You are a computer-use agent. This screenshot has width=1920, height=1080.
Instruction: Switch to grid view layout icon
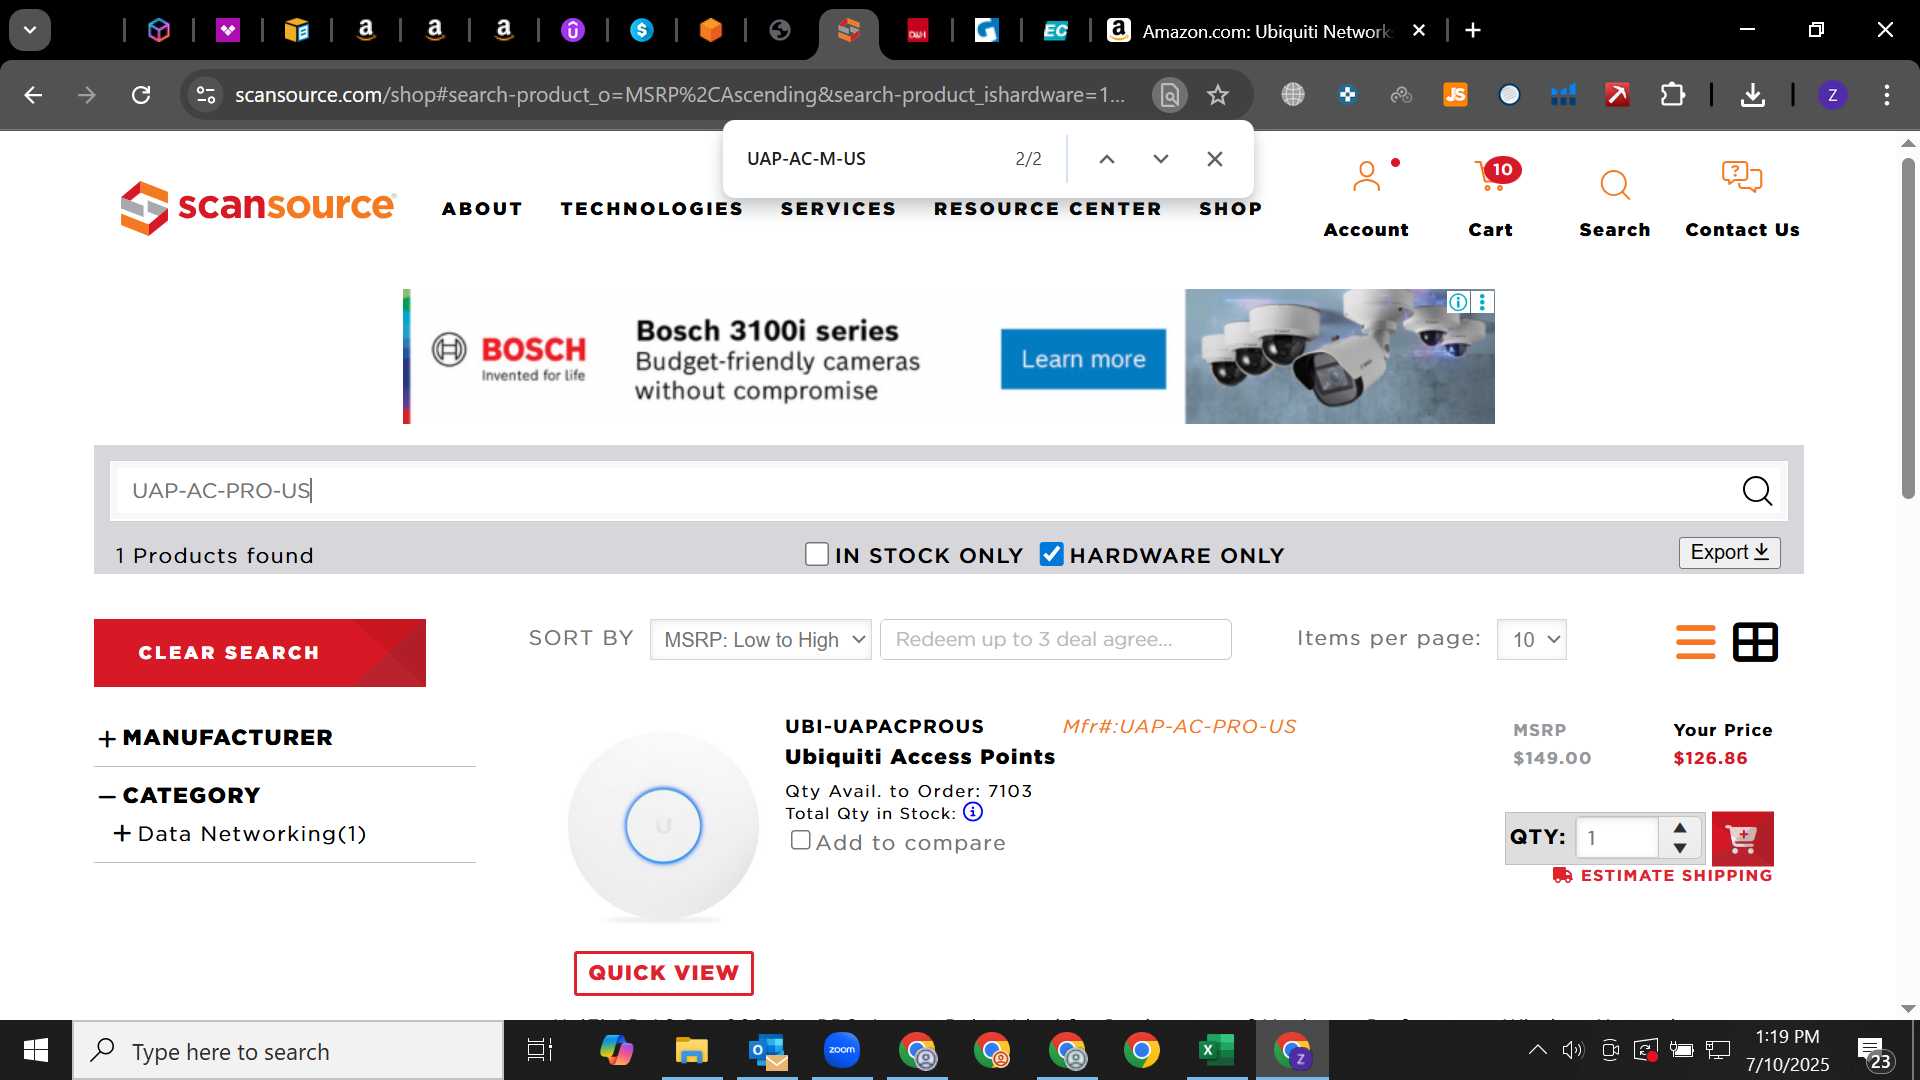click(x=1755, y=642)
